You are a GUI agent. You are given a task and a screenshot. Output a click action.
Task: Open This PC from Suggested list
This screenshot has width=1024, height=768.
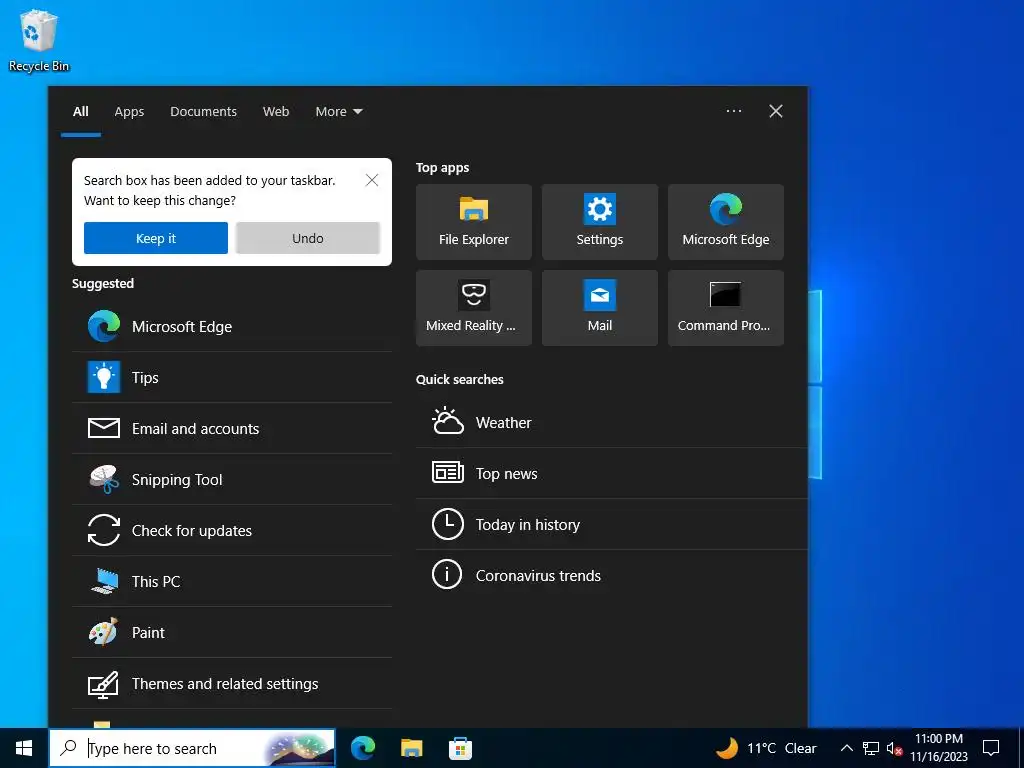click(232, 581)
